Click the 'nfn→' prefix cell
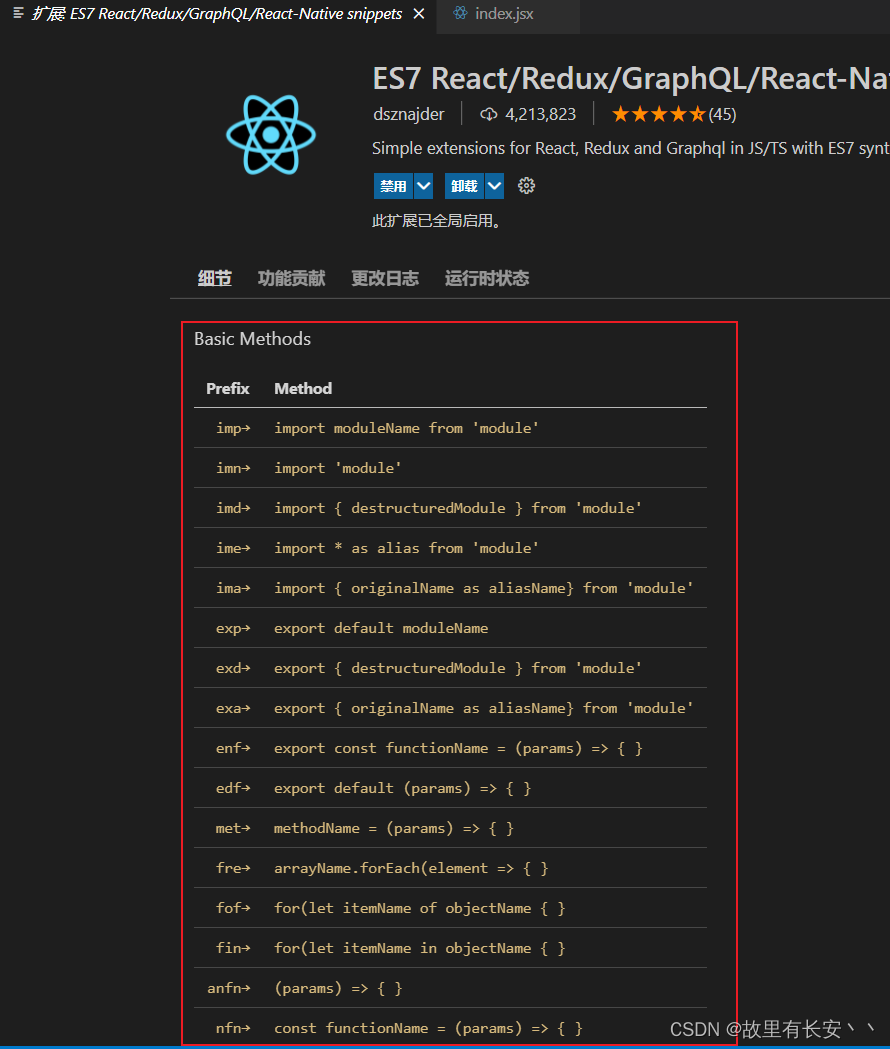 (x=233, y=1028)
